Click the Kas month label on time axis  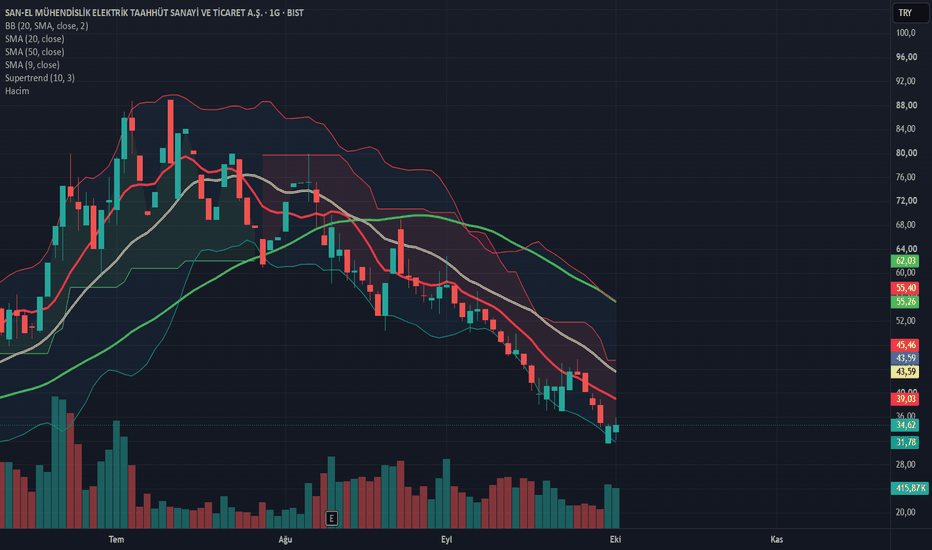click(x=776, y=539)
